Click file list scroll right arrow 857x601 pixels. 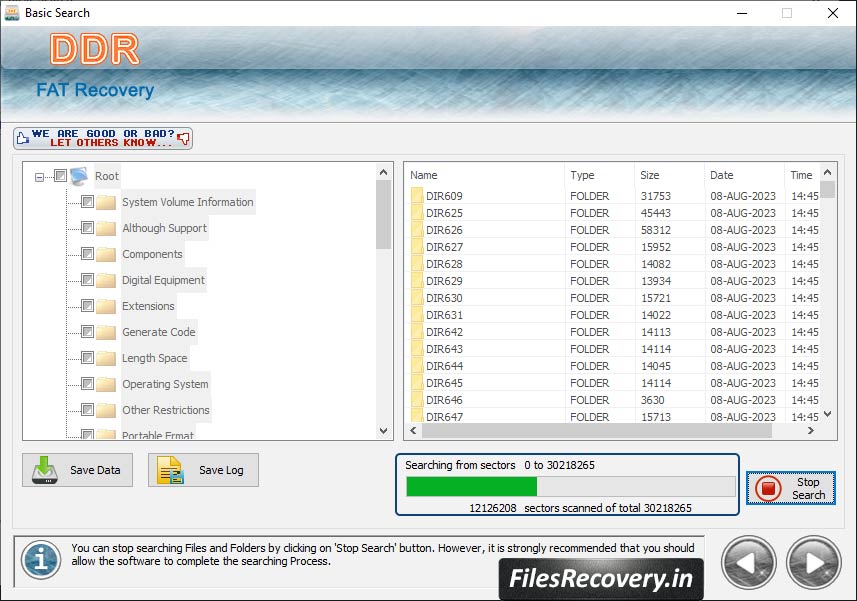click(811, 431)
